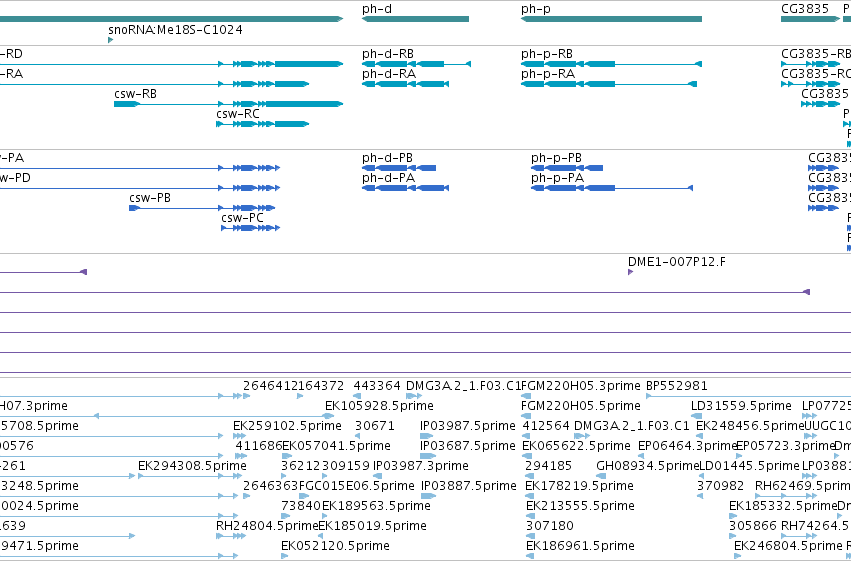
Task: Open EST GH08934.5prime
Action: click(647, 466)
